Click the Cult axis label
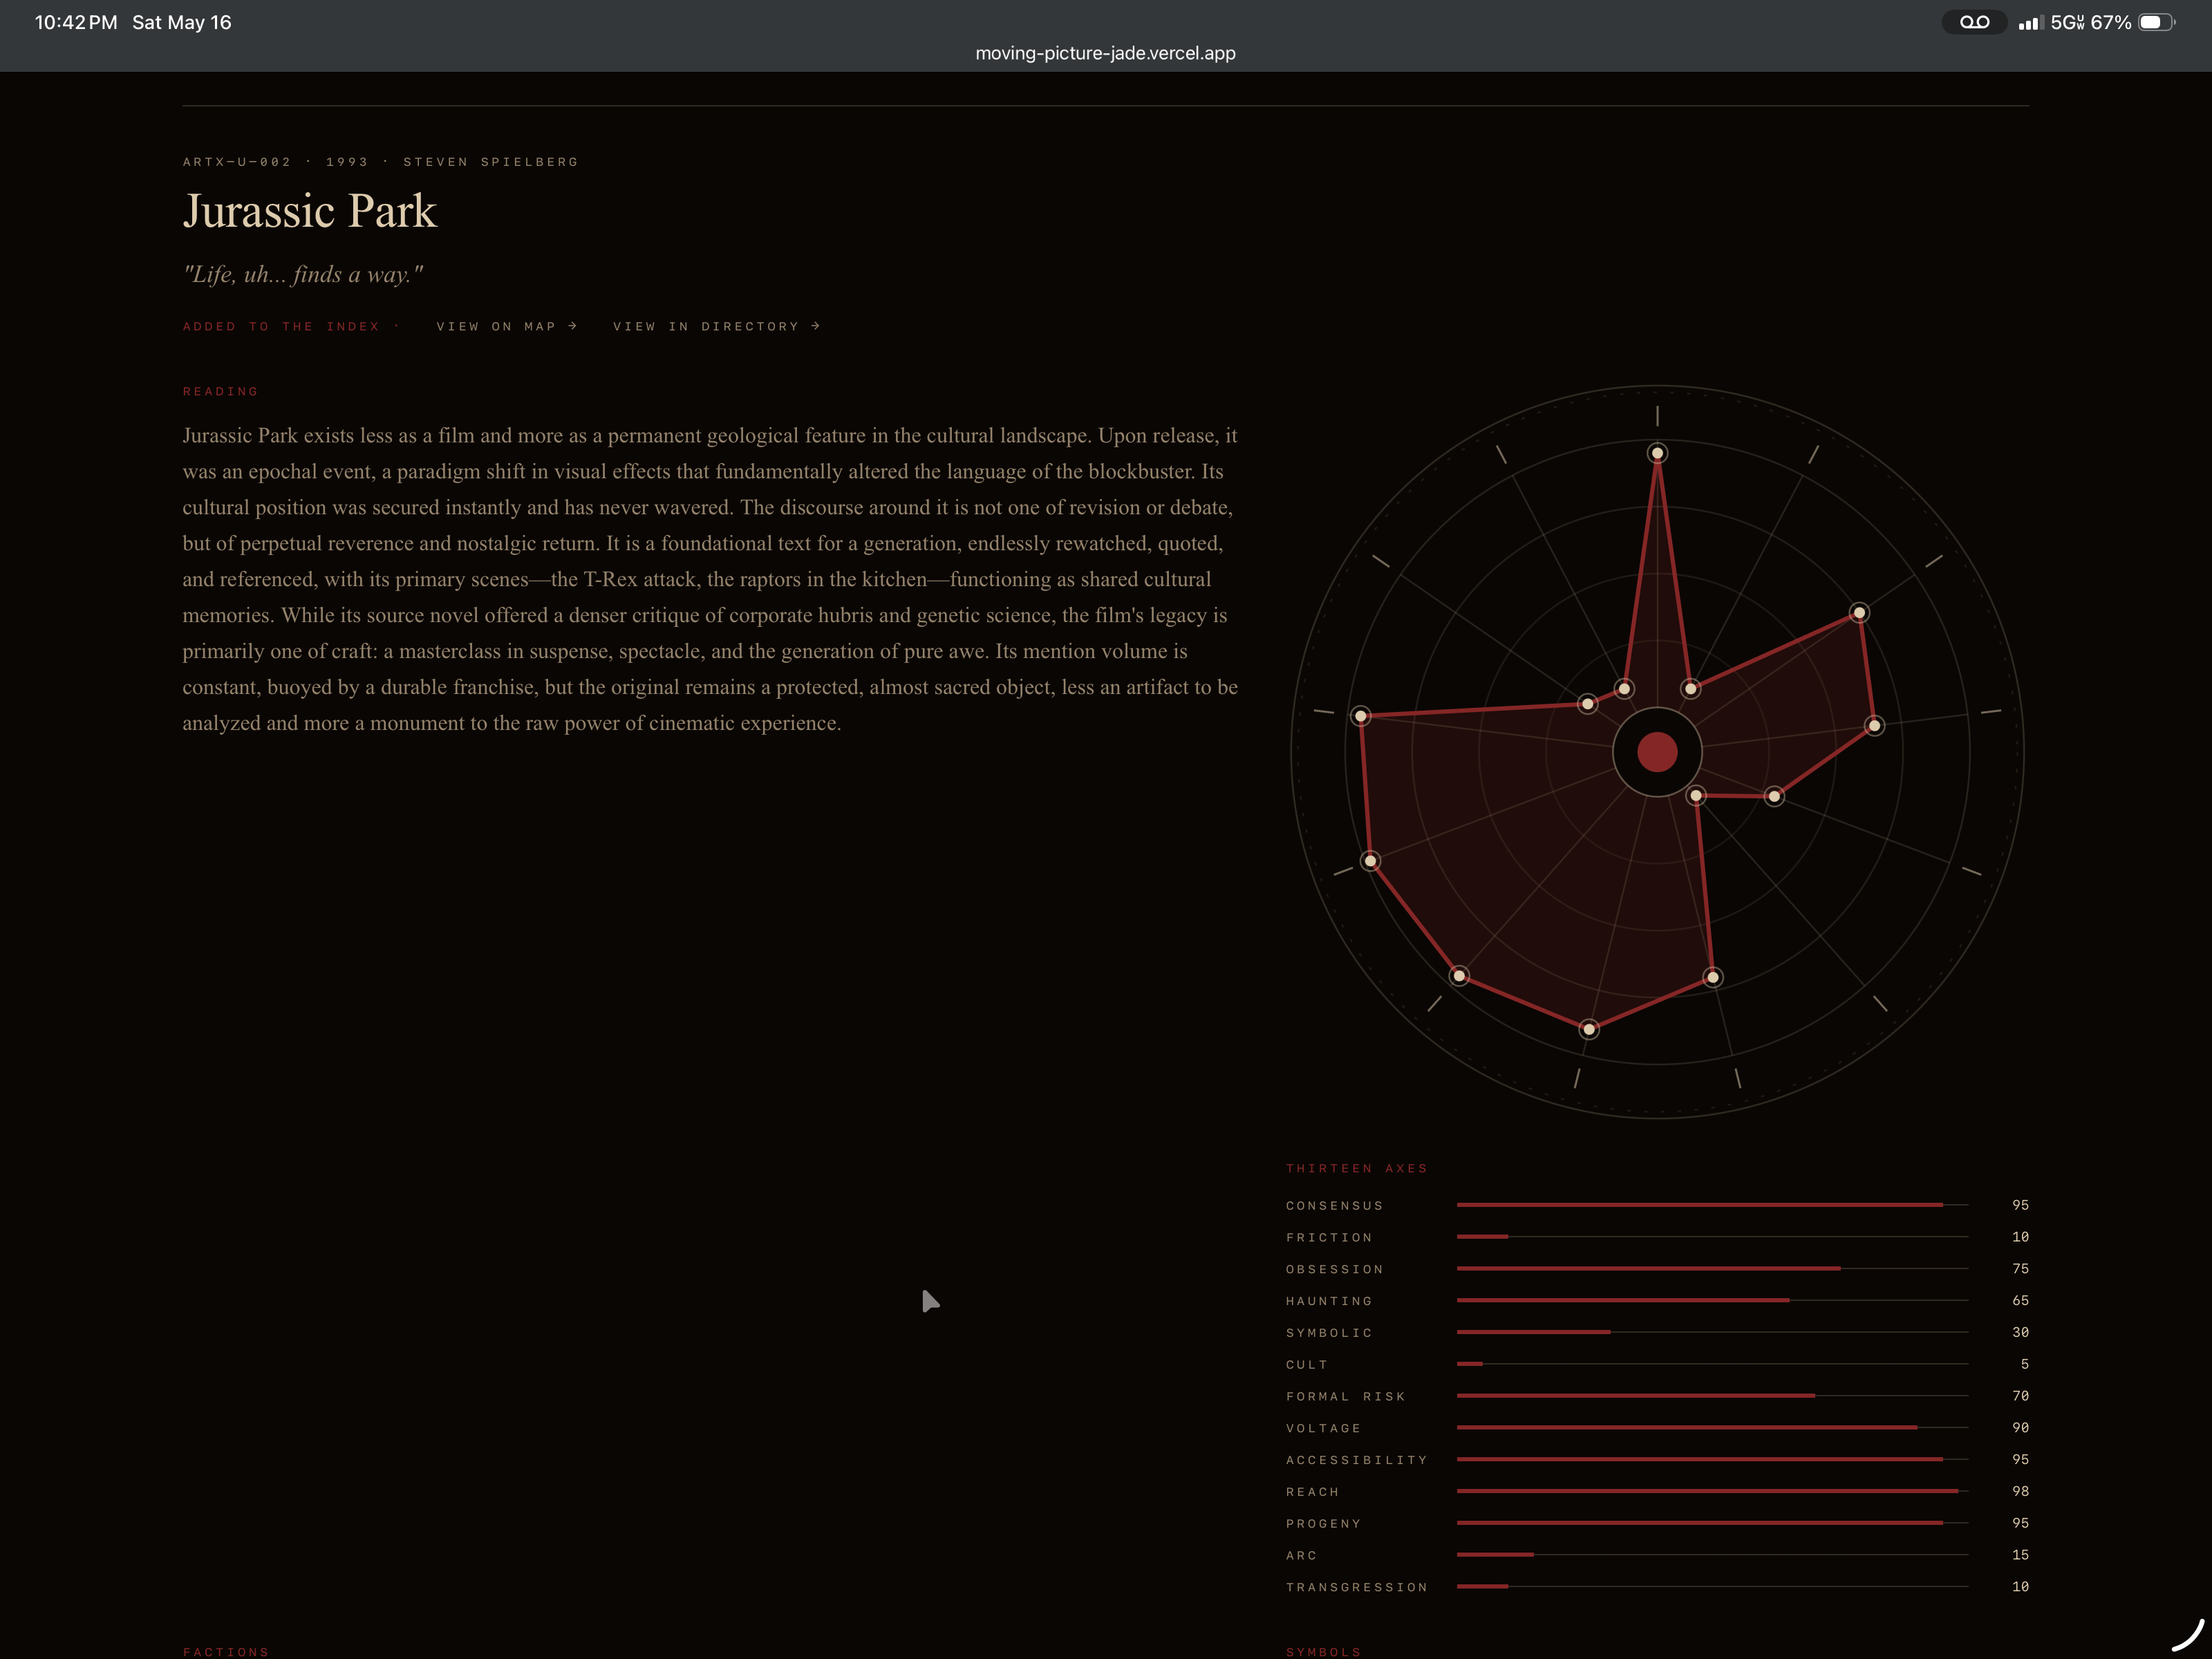This screenshot has height=1659, width=2212. (1307, 1364)
